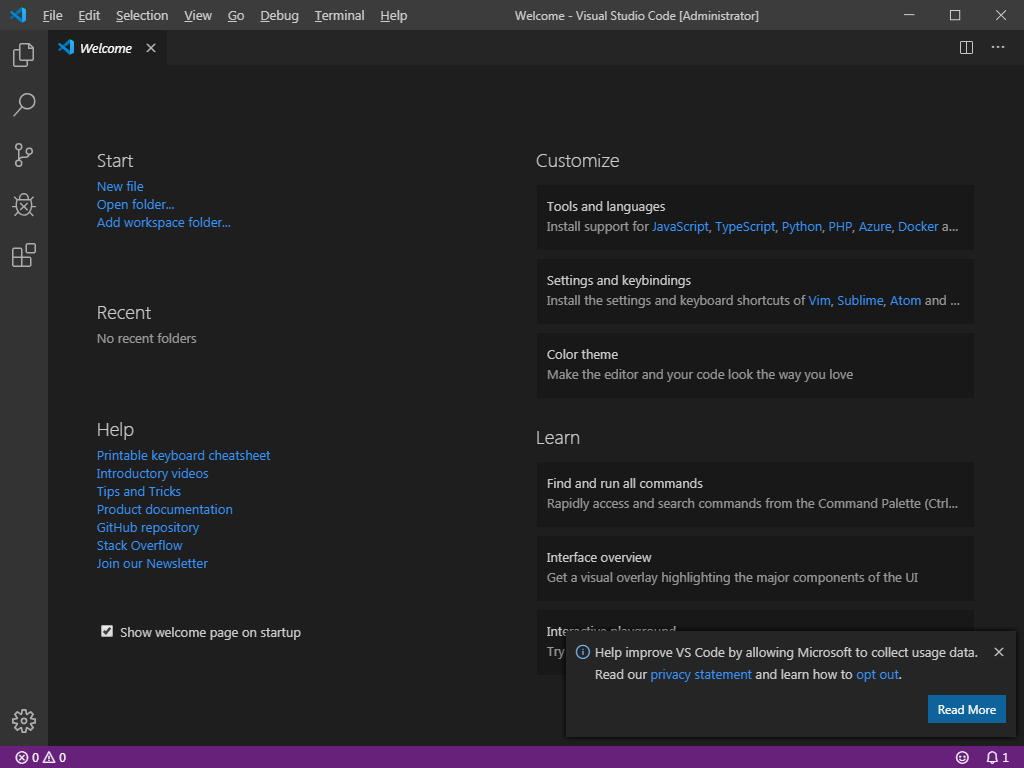This screenshot has width=1024, height=768.
Task: Open the Debug menu
Action: [280, 15]
